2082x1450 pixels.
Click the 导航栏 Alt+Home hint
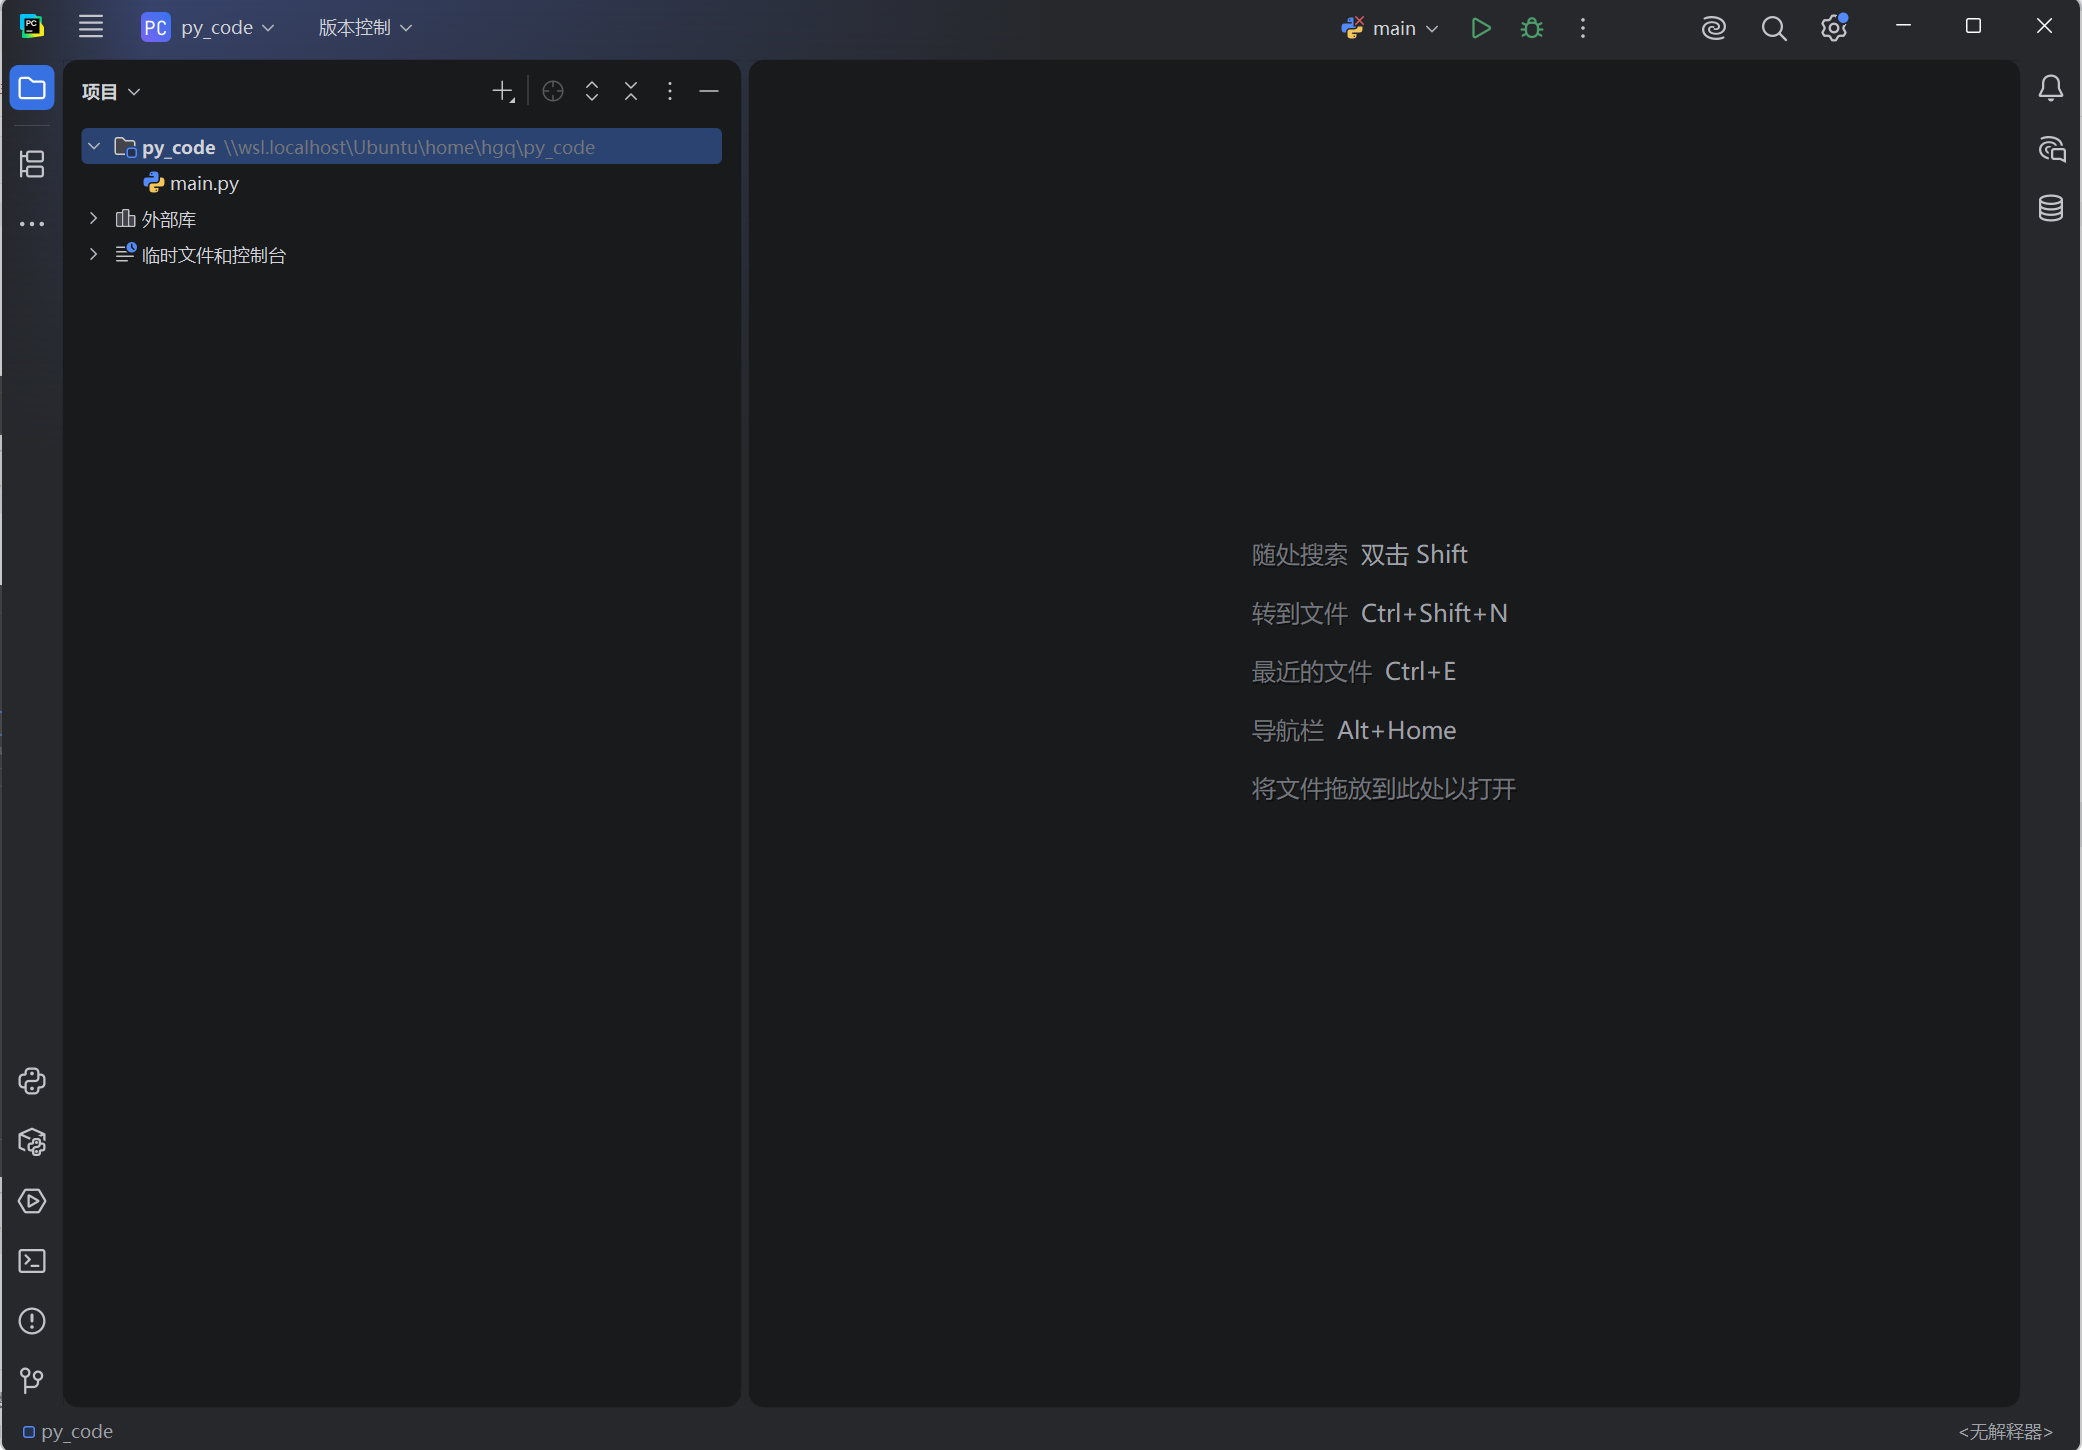click(x=1353, y=731)
